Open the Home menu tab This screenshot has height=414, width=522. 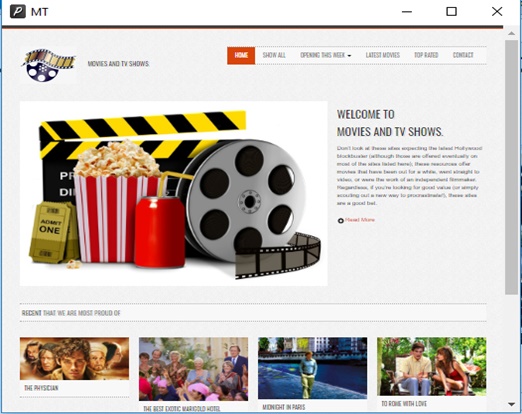[x=241, y=55]
